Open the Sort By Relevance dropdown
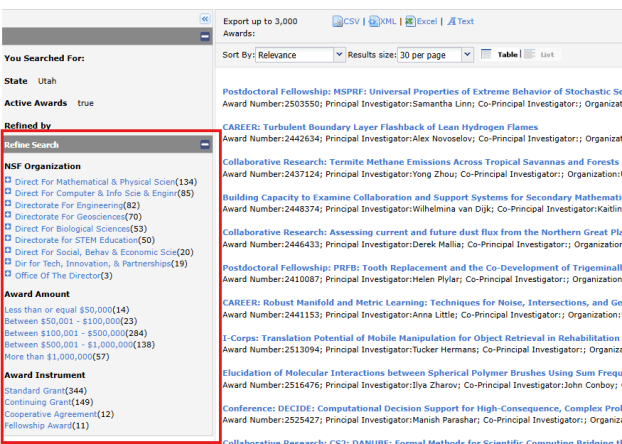The width and height of the screenshot is (622, 444). [x=299, y=55]
